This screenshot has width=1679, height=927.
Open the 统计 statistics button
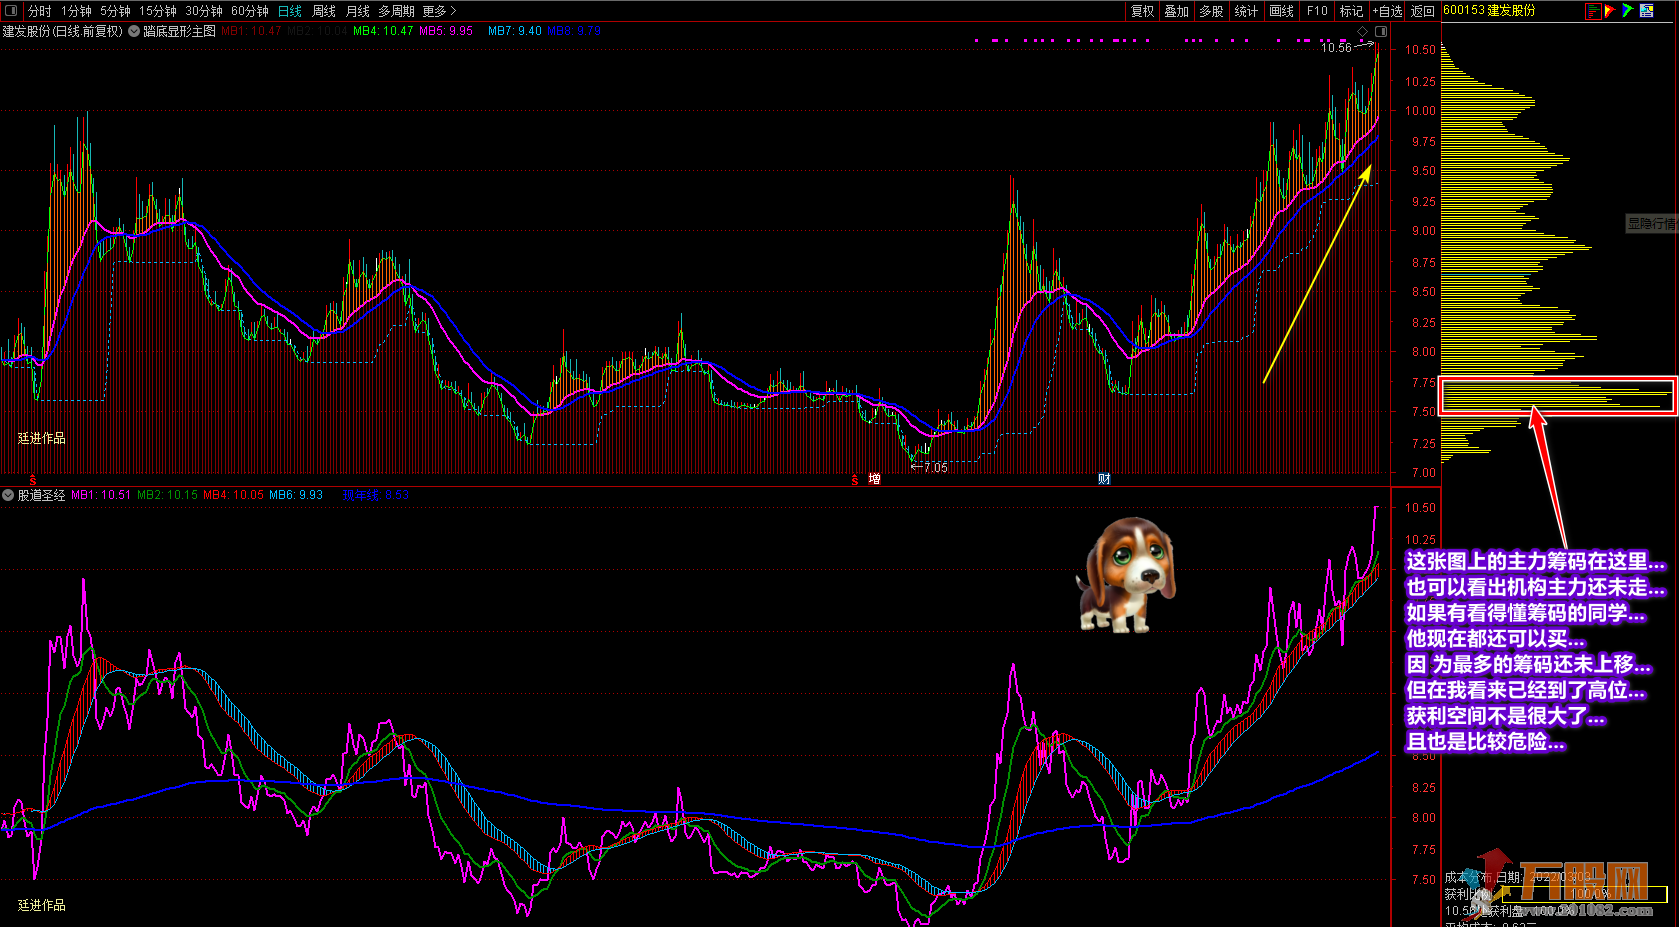pos(1246,11)
